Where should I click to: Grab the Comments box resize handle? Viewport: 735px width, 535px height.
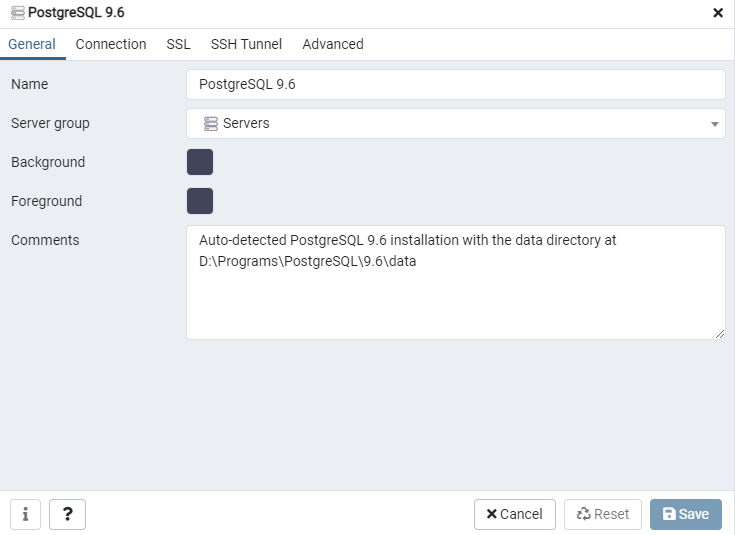coord(720,334)
